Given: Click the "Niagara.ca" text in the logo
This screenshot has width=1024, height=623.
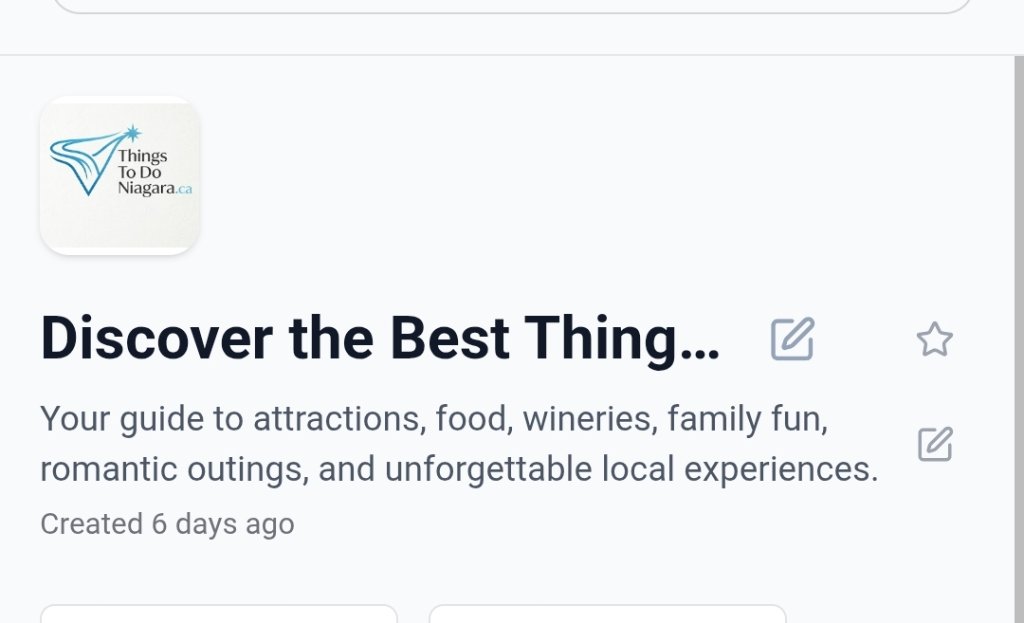Looking at the screenshot, I should pyautogui.click(x=153, y=188).
